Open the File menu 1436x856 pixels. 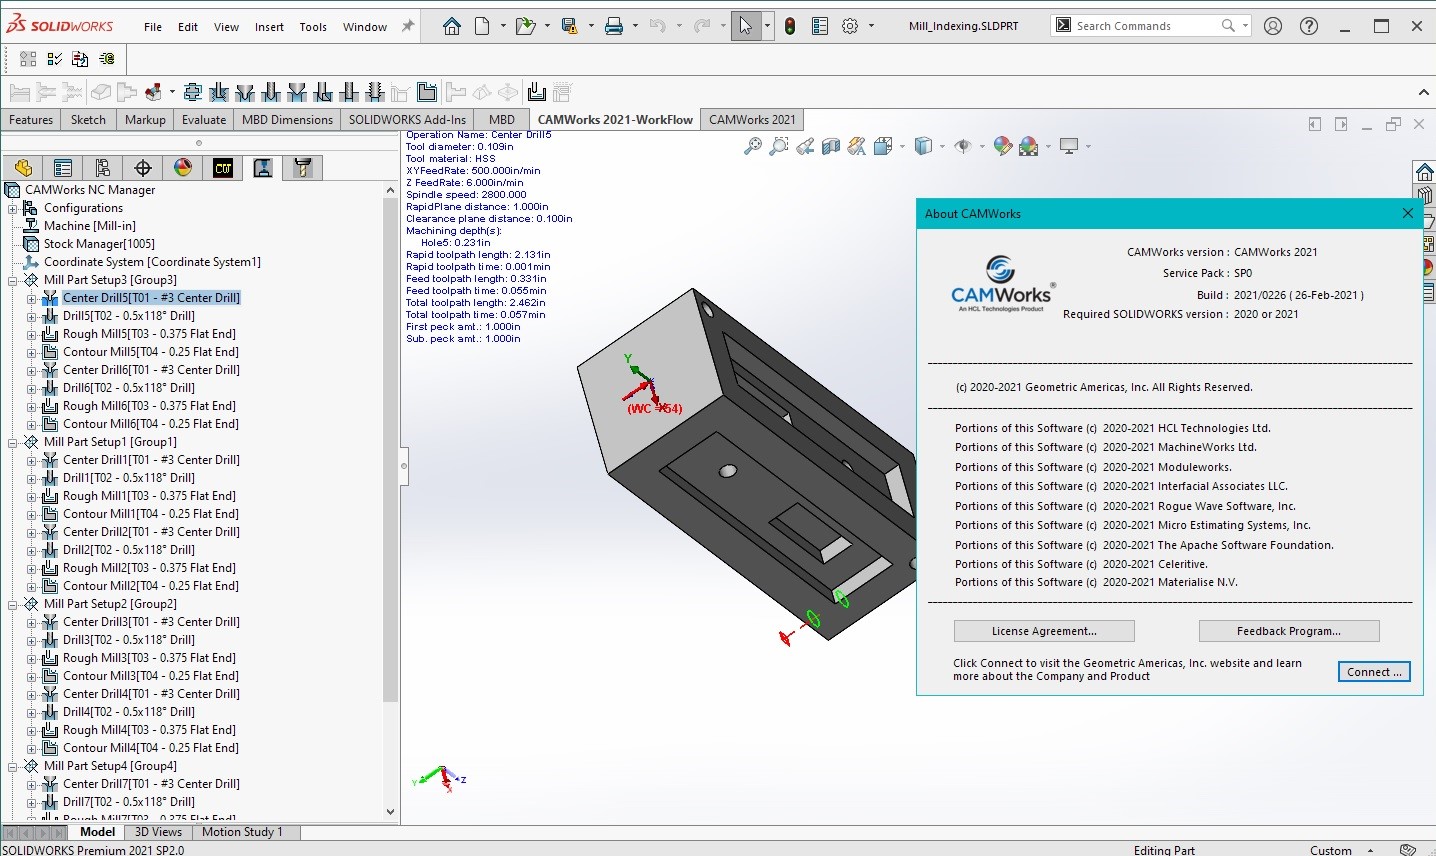153,27
